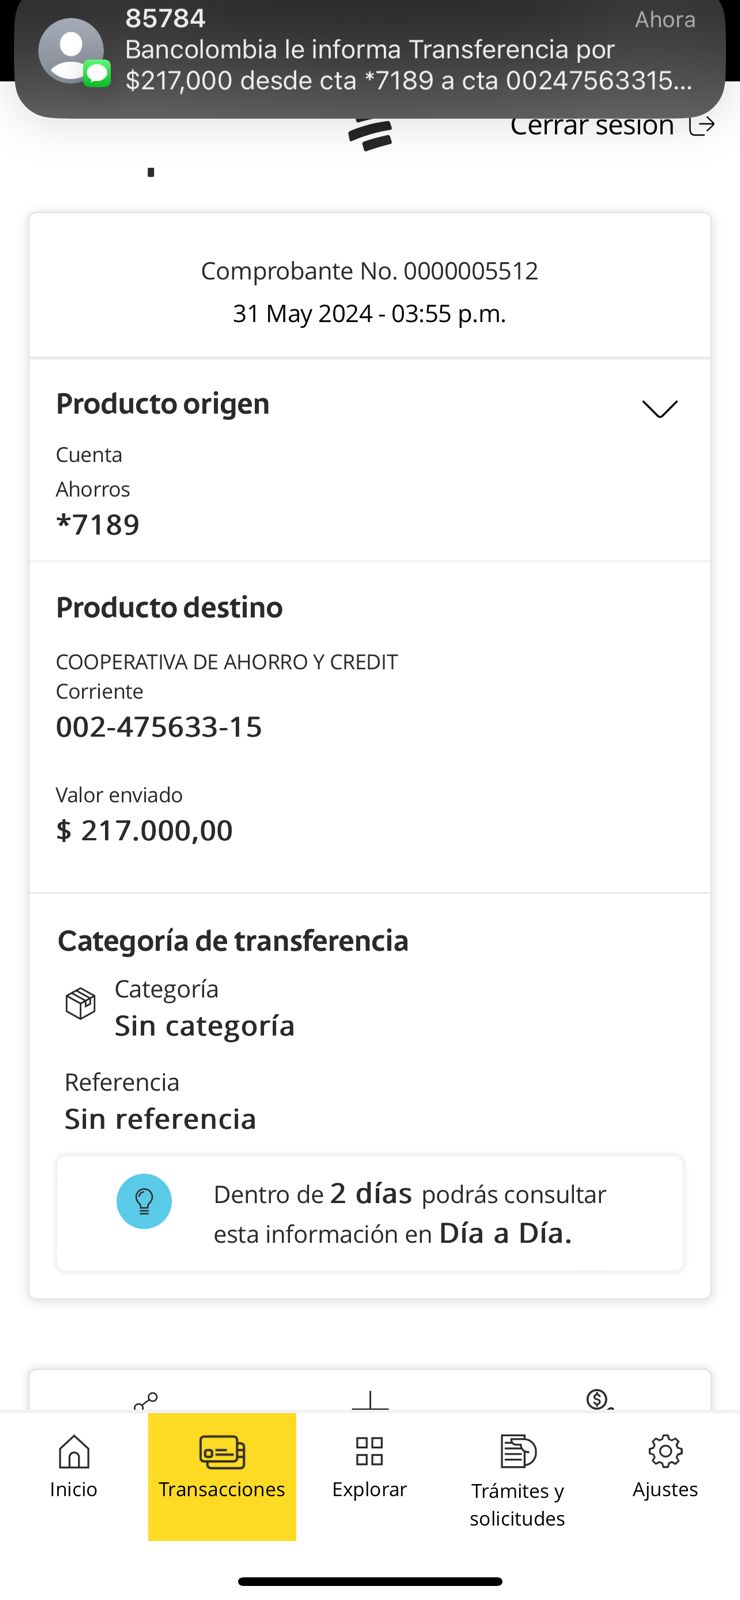This screenshot has width=740, height=1600.
Task: Tap the contact avatar in notification
Action: [71, 50]
